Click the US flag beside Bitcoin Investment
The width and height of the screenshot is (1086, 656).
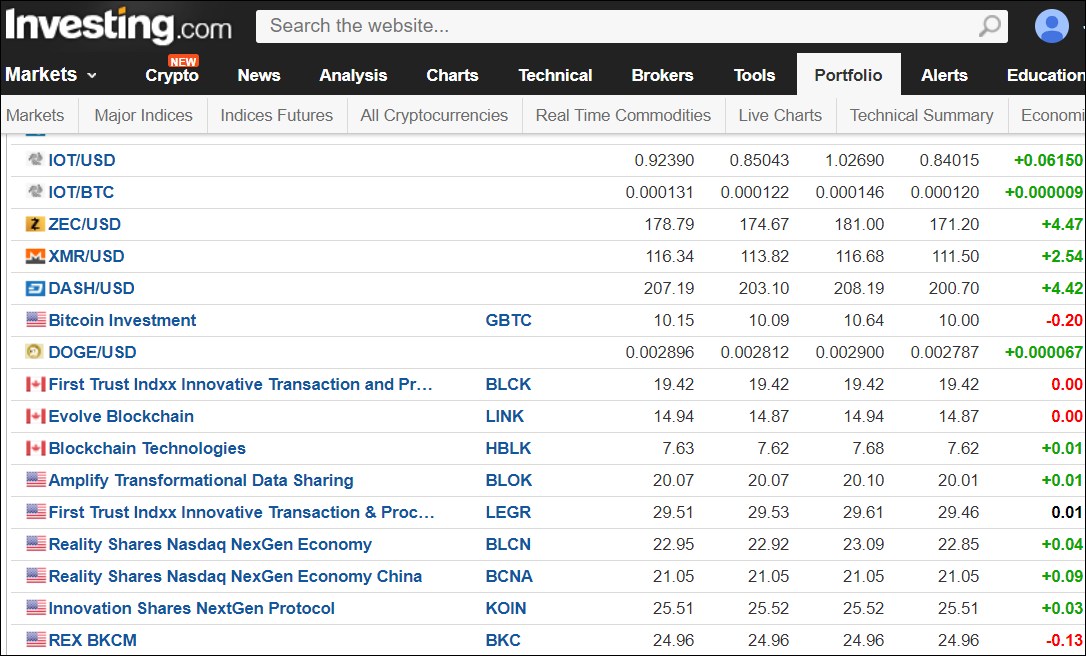pyautogui.click(x=35, y=320)
